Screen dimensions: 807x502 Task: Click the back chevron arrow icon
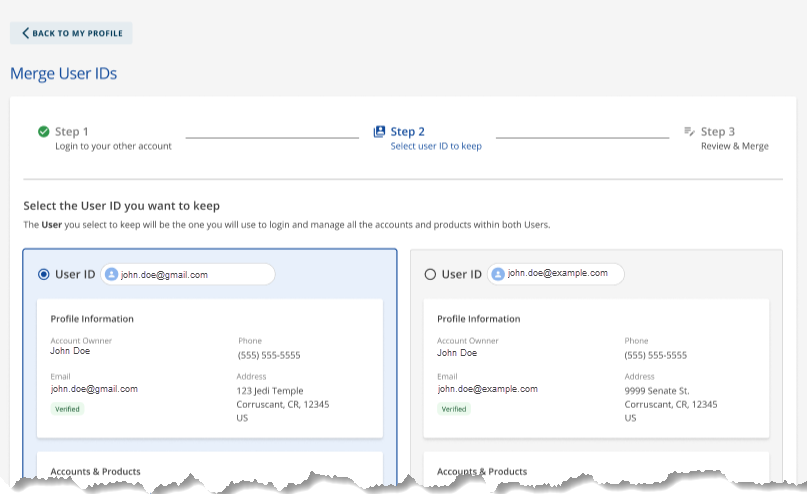click(x=25, y=33)
